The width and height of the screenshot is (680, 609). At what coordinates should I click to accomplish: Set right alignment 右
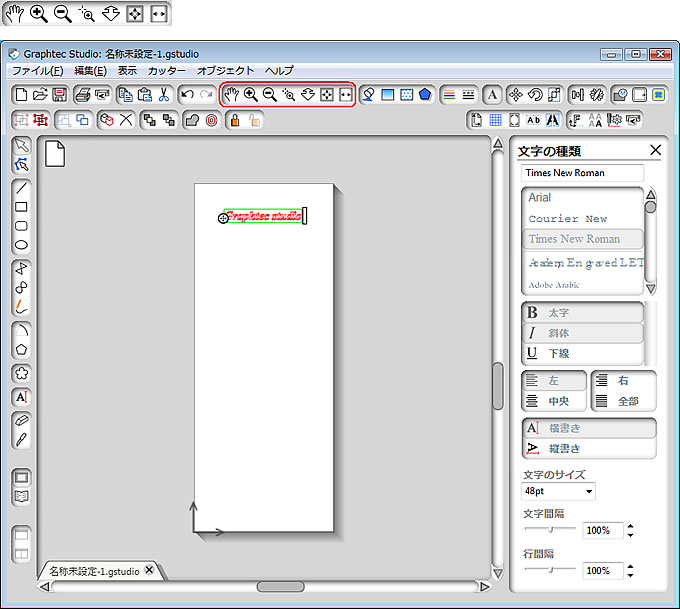coord(624,381)
